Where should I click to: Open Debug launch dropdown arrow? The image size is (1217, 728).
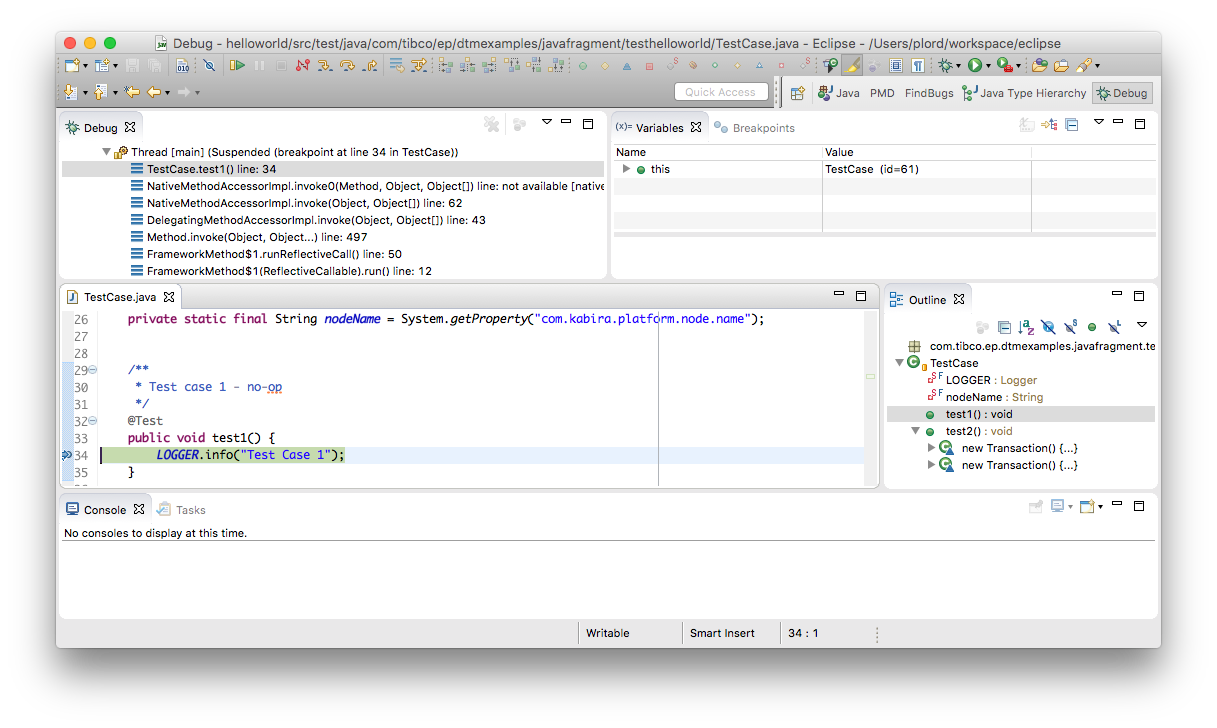pyautogui.click(x=958, y=66)
